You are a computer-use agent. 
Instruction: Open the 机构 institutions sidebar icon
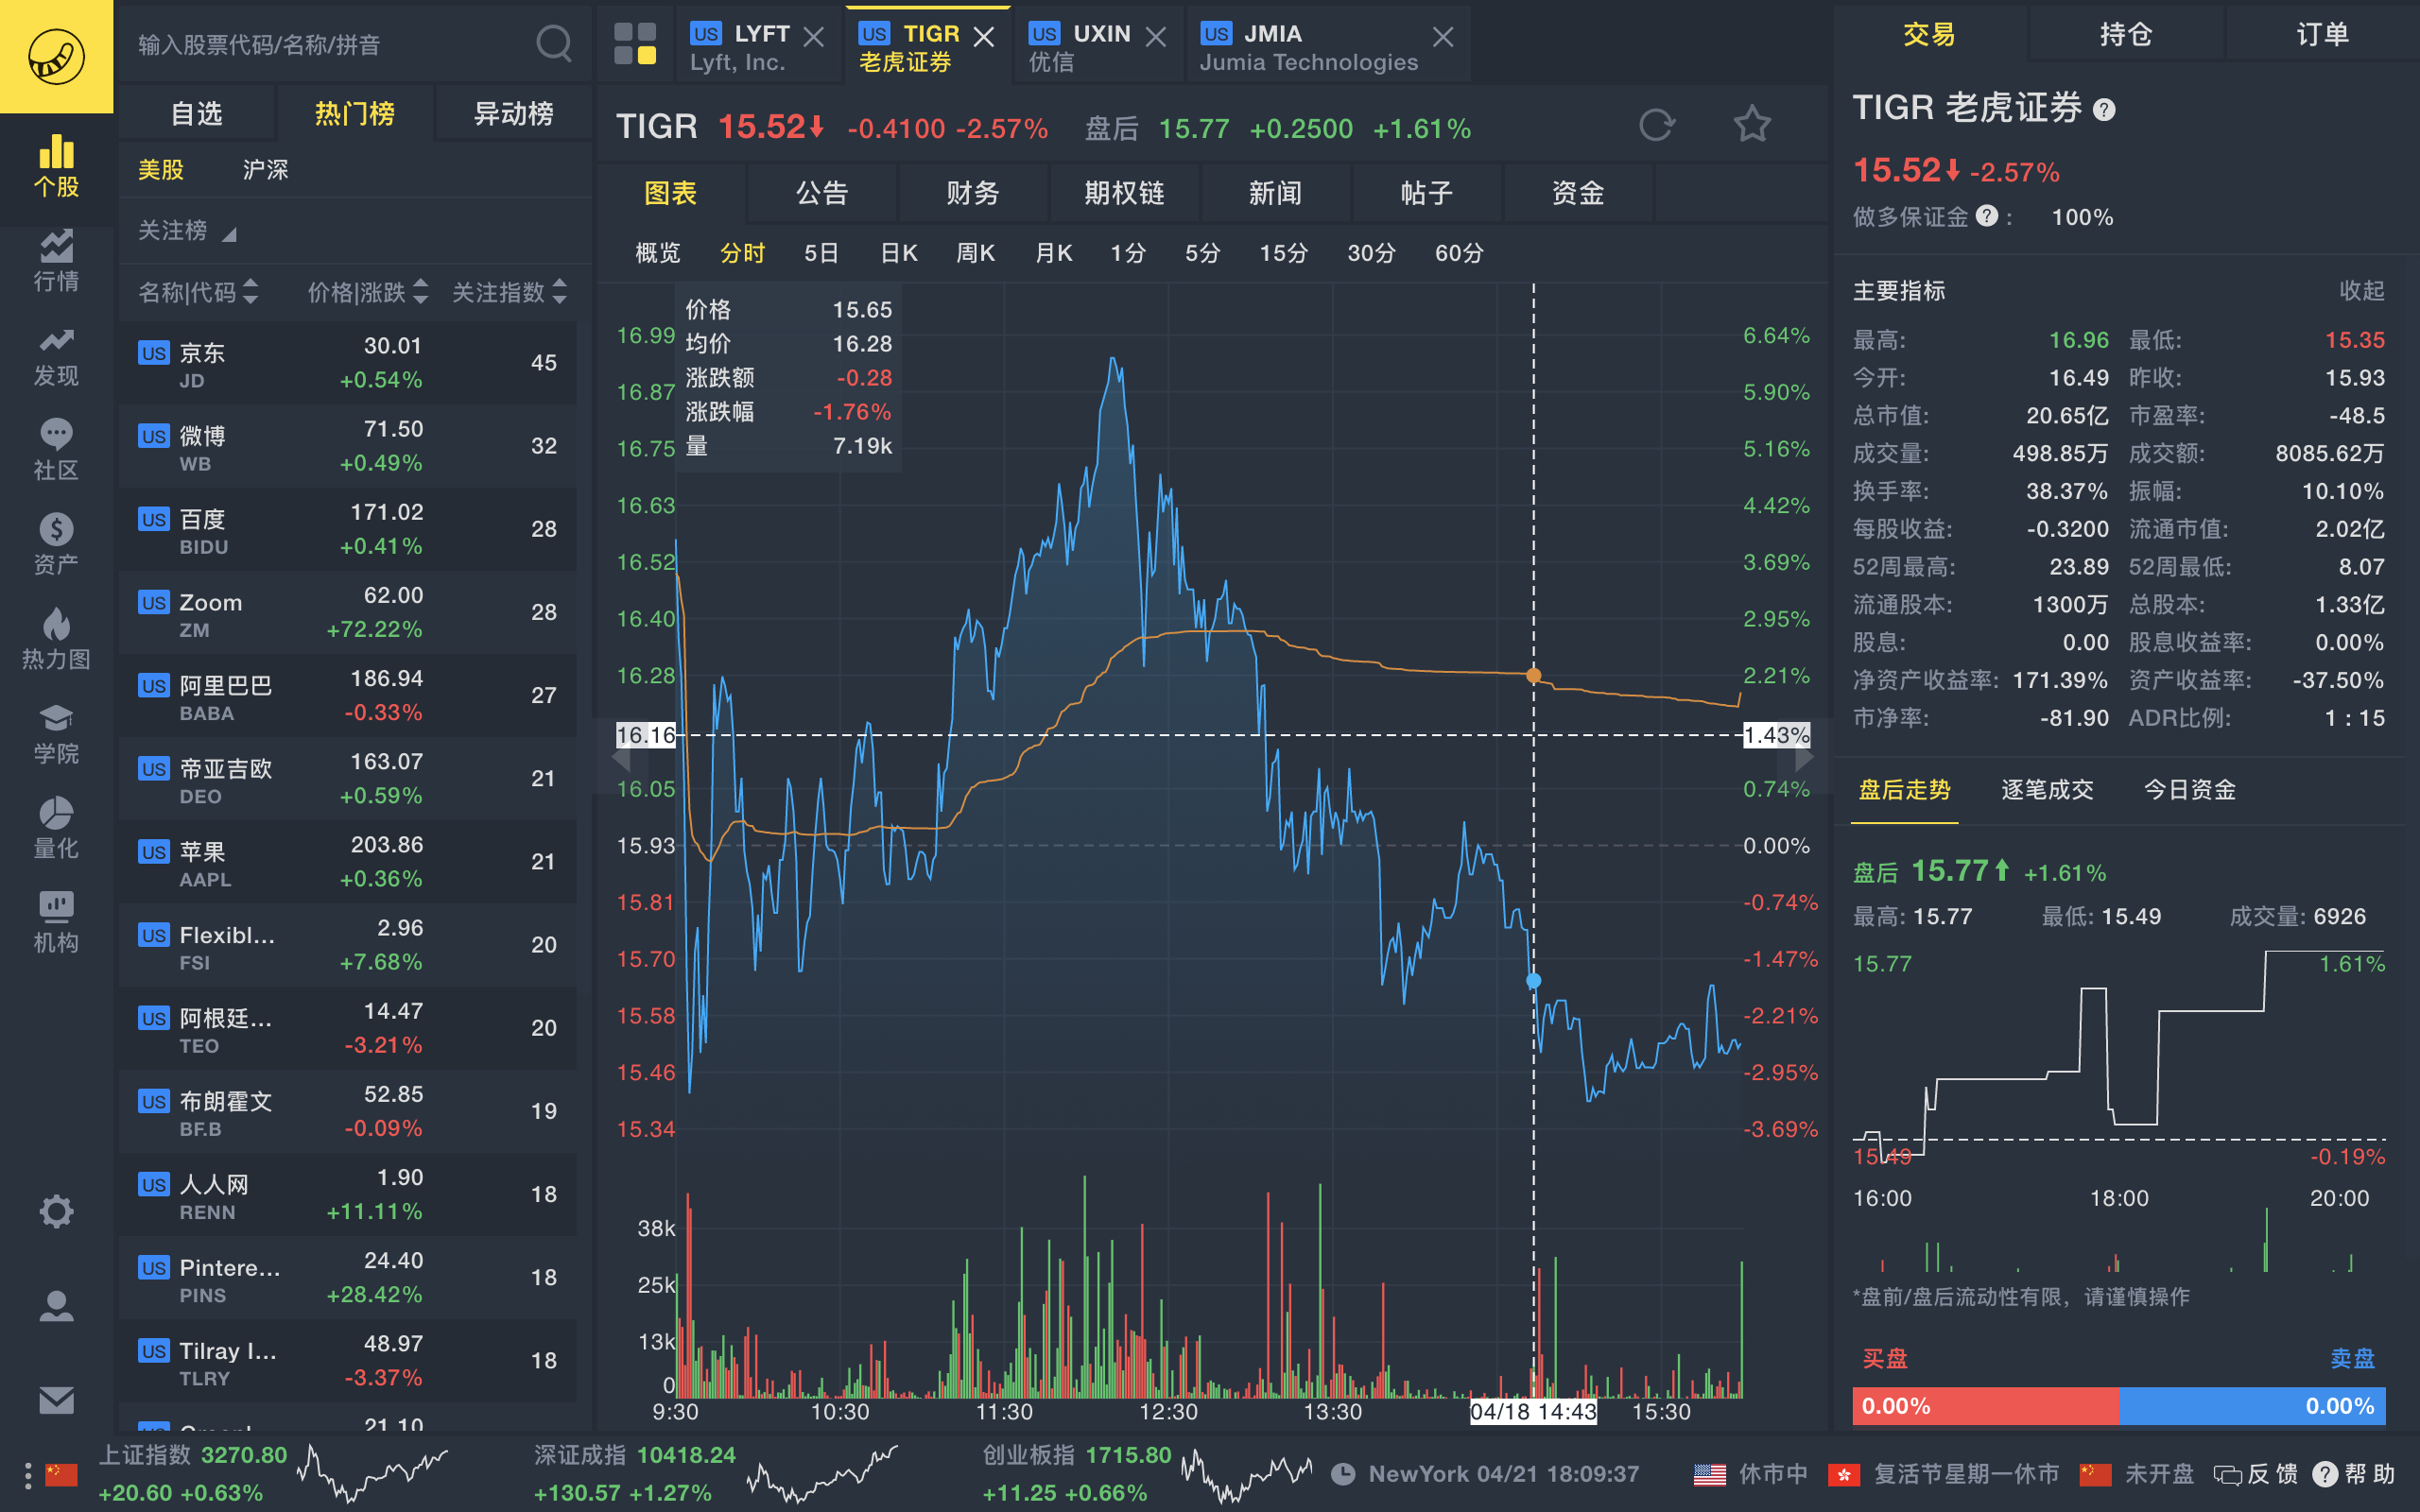coord(56,922)
